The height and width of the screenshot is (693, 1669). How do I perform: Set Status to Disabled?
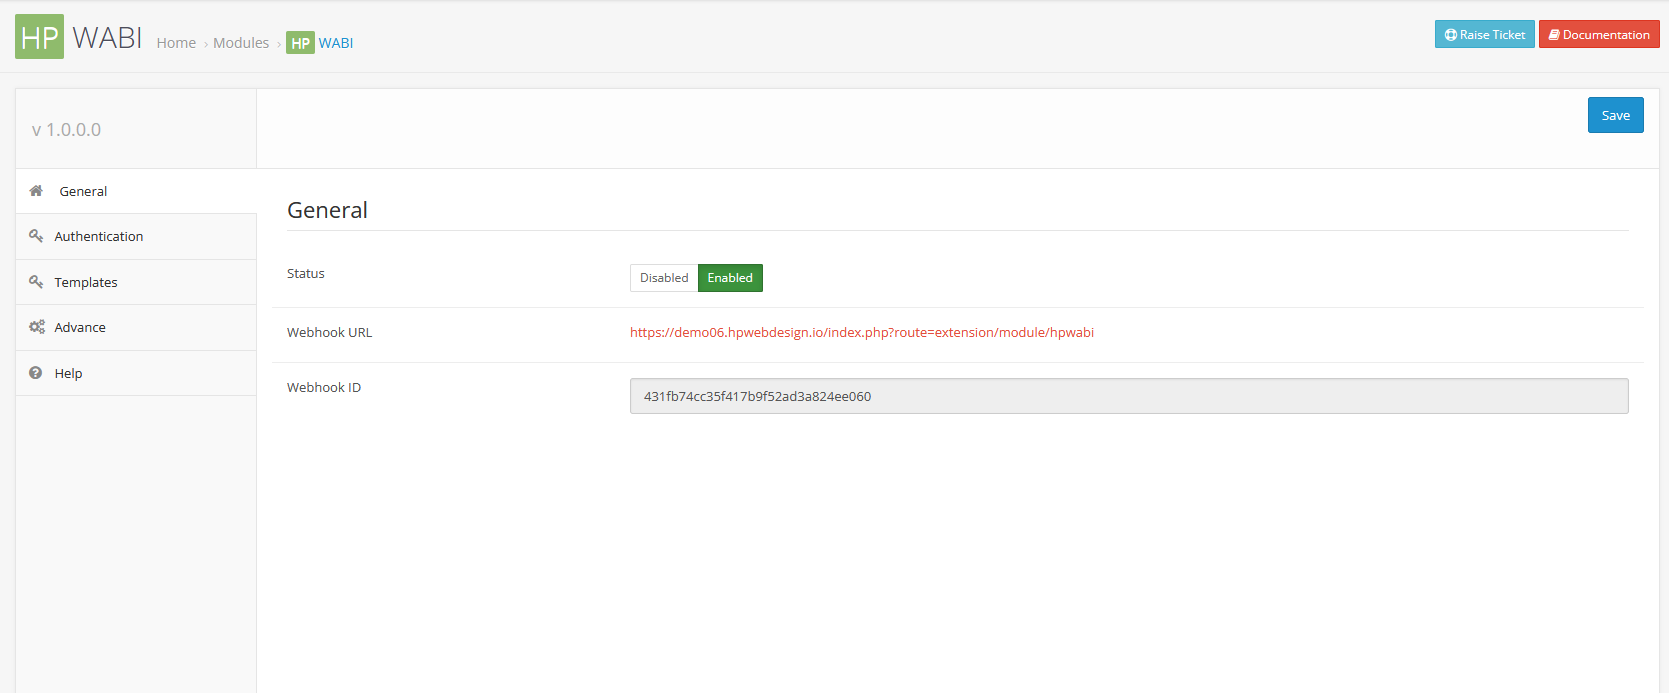(x=664, y=278)
